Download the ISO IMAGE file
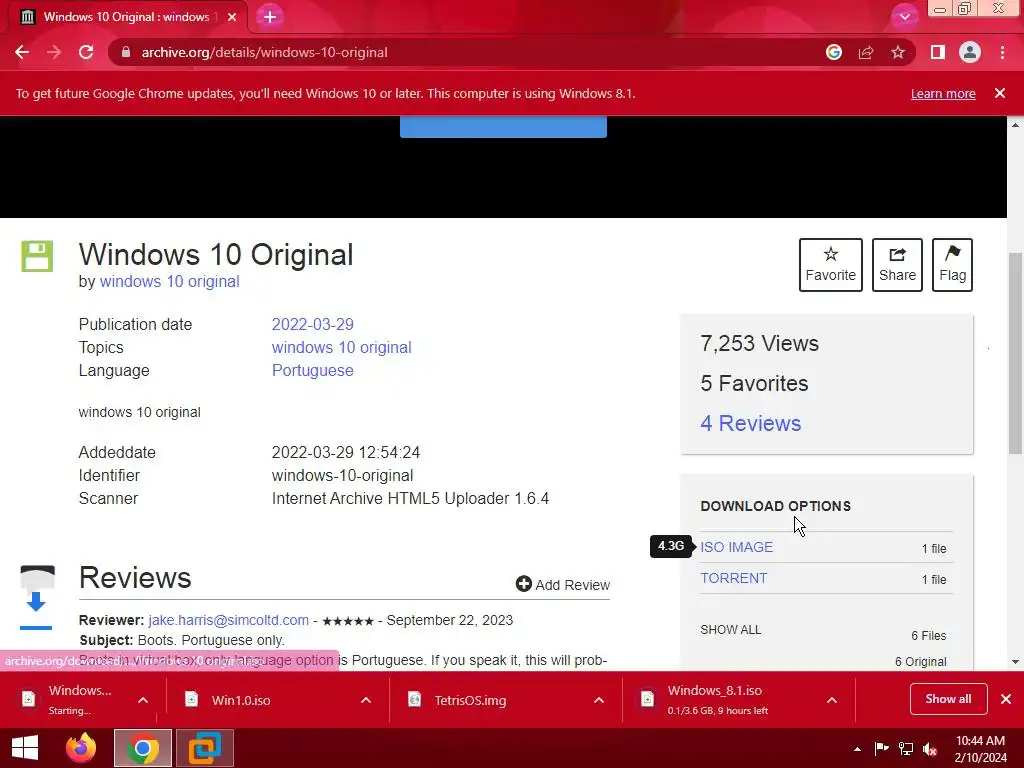The image size is (1024, 768). pyautogui.click(x=736, y=547)
